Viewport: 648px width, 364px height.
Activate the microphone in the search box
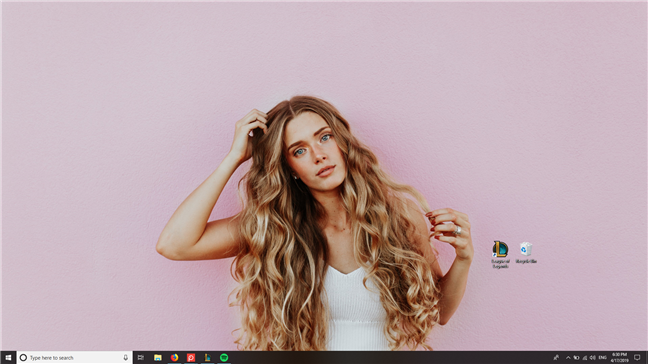[126, 357]
